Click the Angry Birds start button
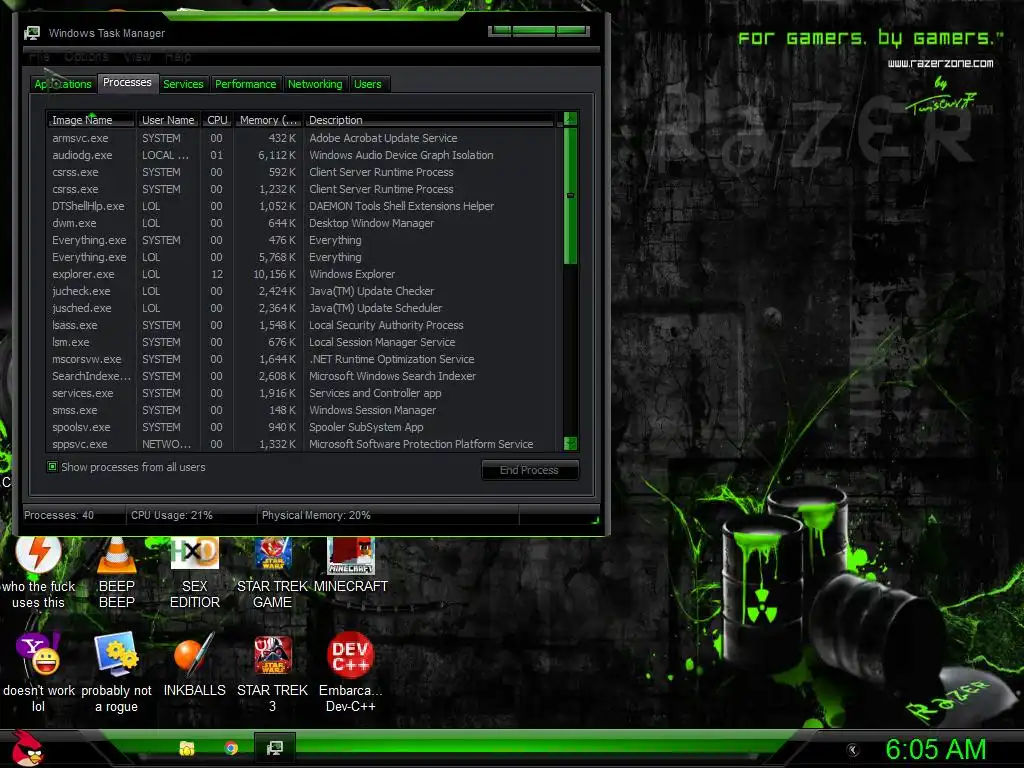This screenshot has height=768, width=1024. click(x=27, y=748)
